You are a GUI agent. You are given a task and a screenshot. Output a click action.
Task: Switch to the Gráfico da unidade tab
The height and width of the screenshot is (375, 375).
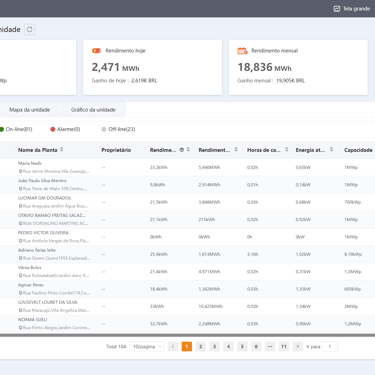93,110
